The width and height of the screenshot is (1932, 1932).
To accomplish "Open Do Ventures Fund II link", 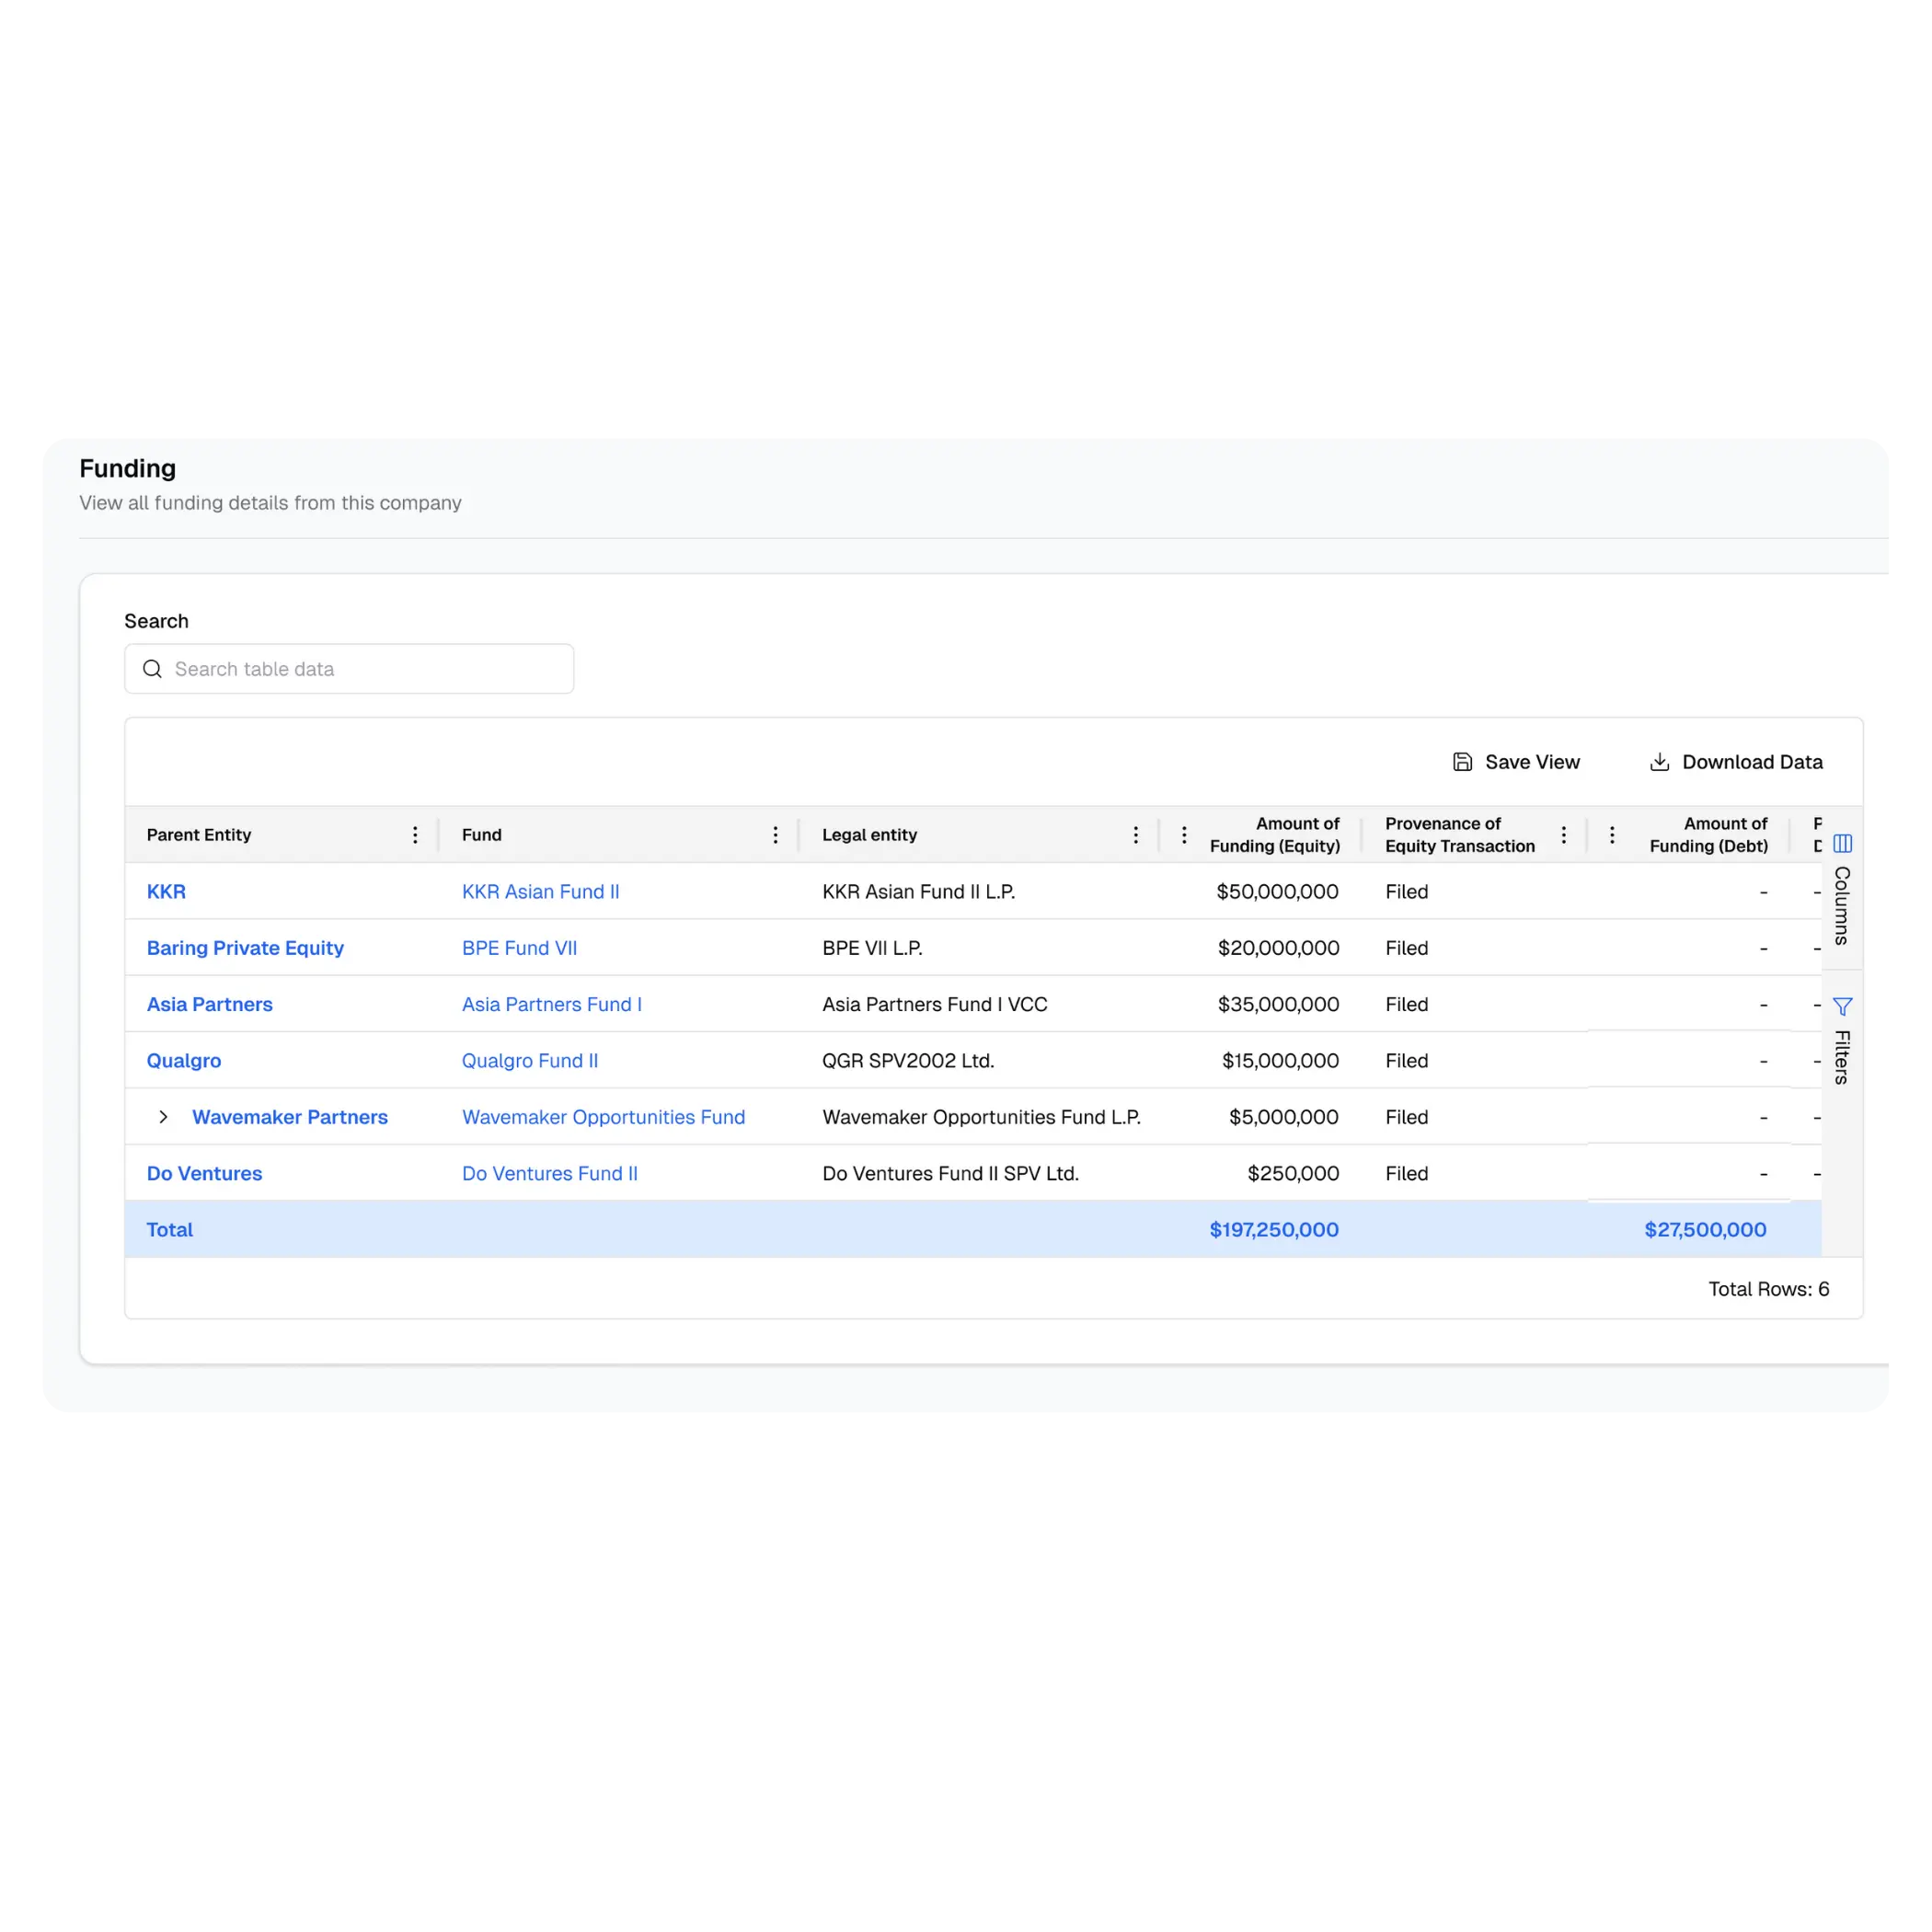I will pos(549,1173).
